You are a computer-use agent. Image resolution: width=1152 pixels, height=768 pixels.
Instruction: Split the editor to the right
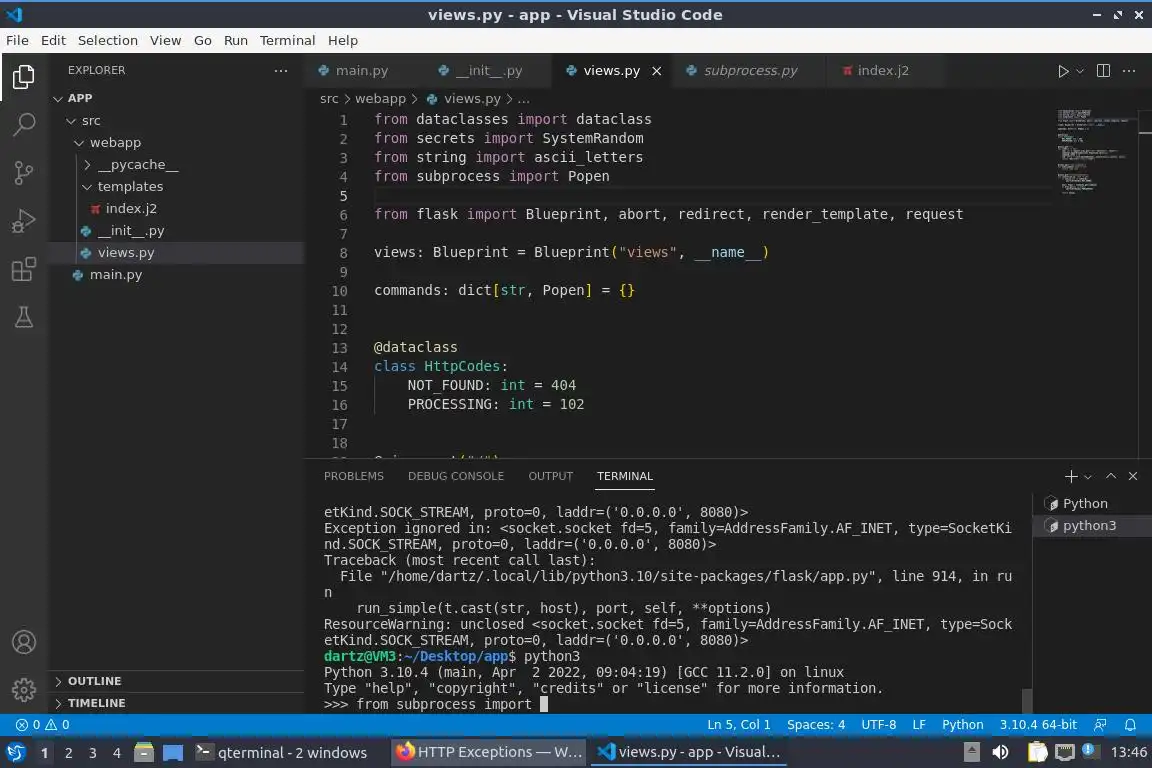coord(1103,71)
